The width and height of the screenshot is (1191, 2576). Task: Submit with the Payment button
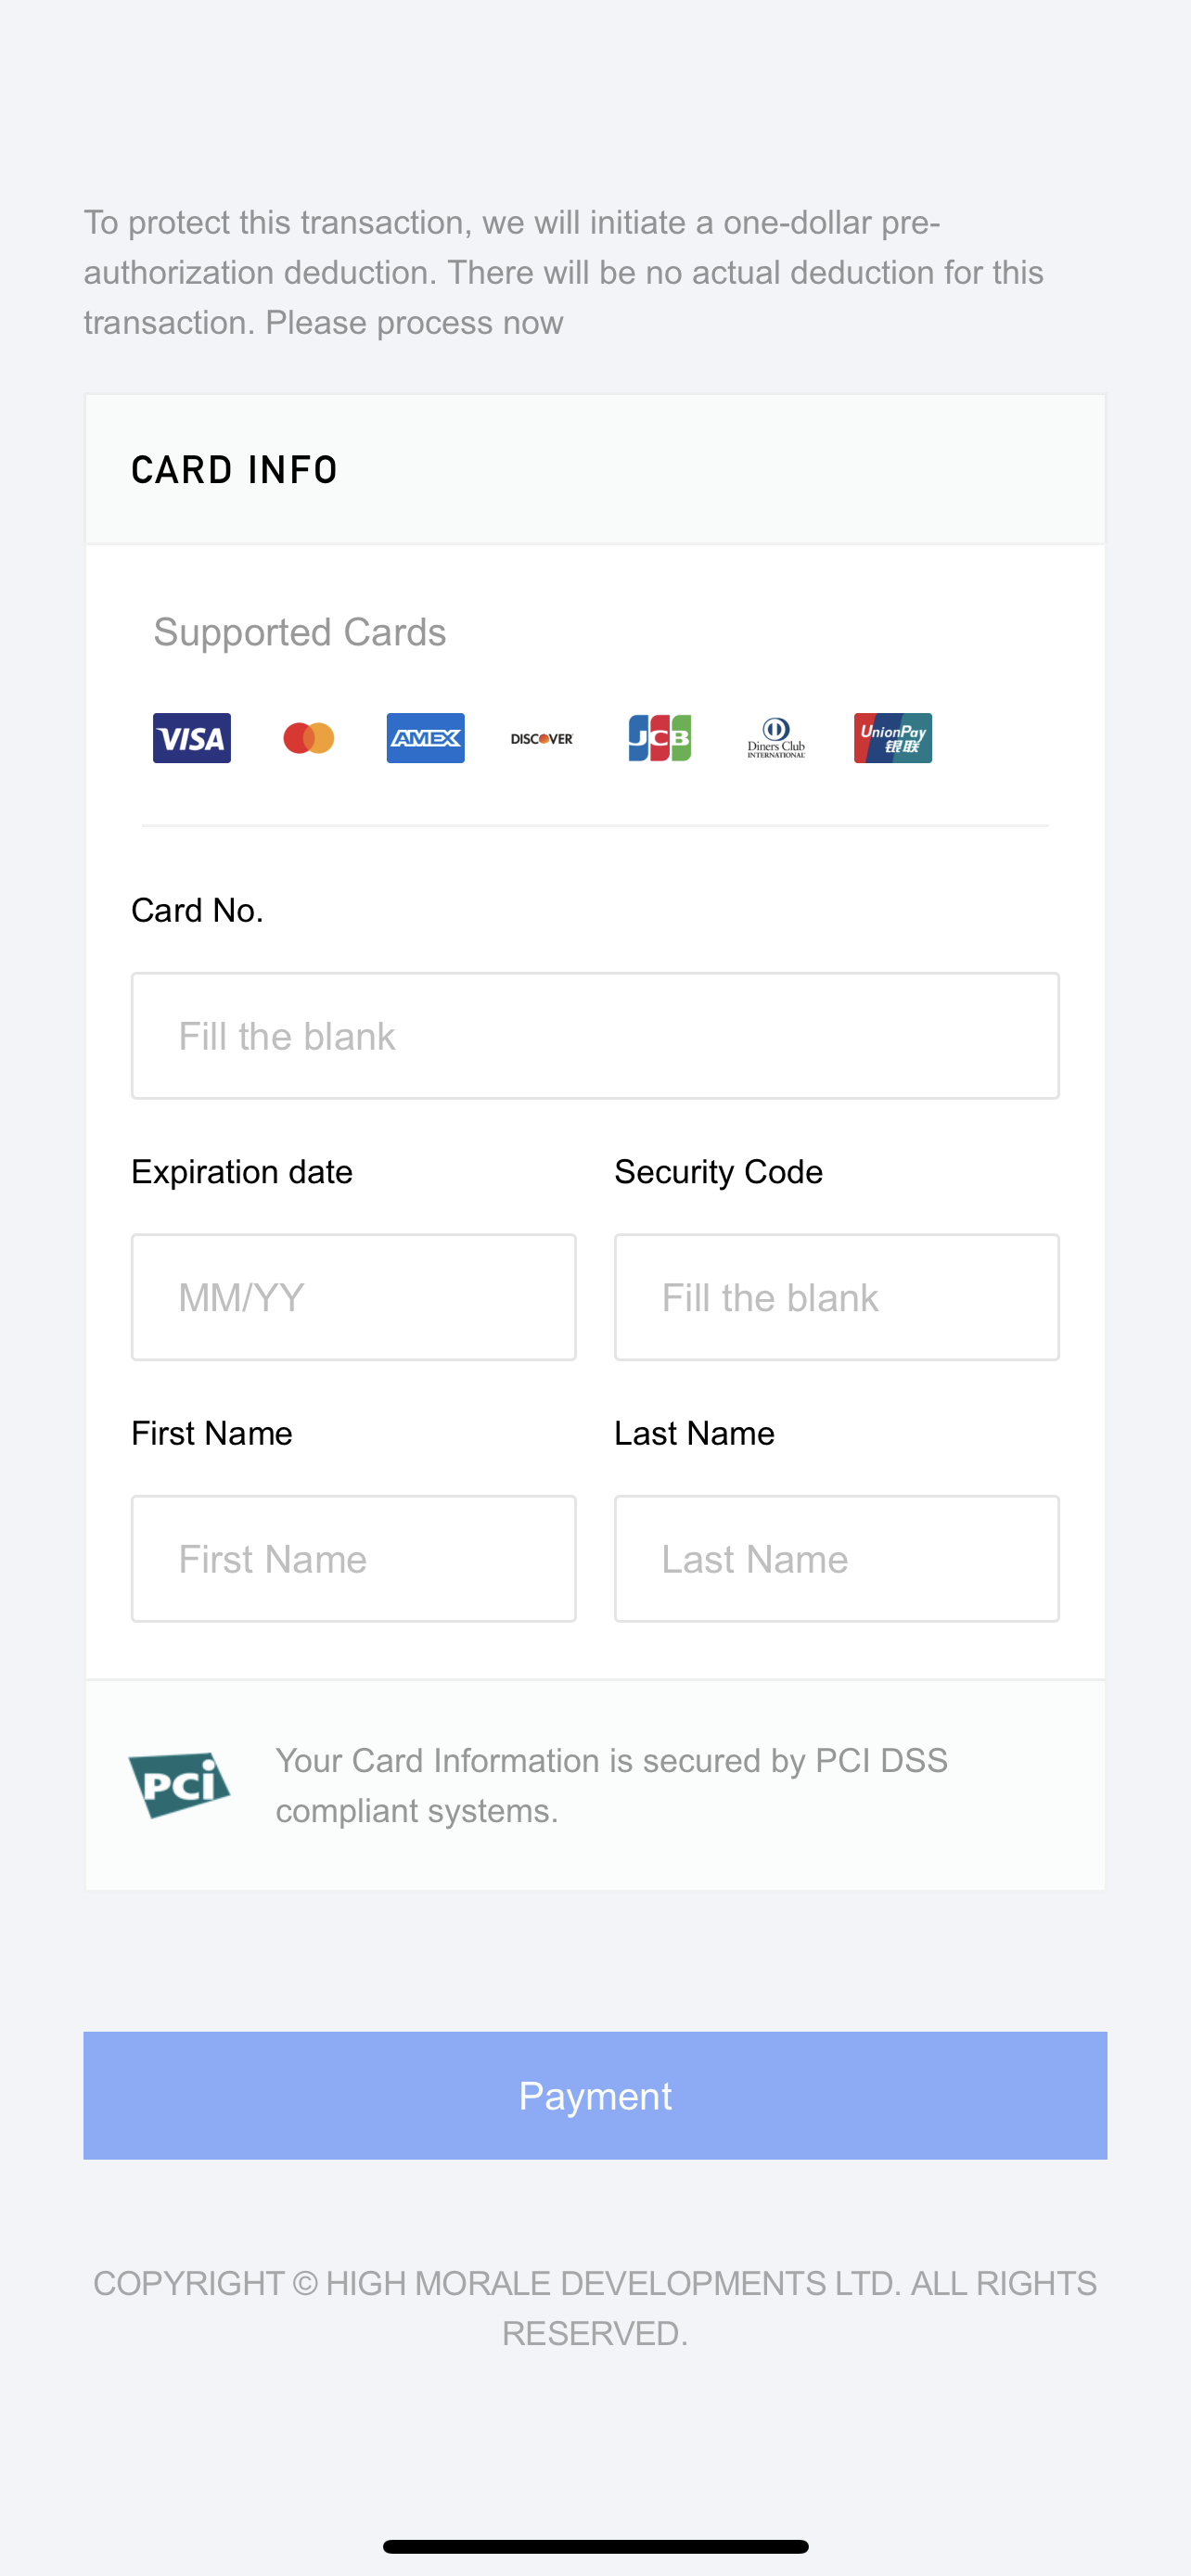point(595,2095)
